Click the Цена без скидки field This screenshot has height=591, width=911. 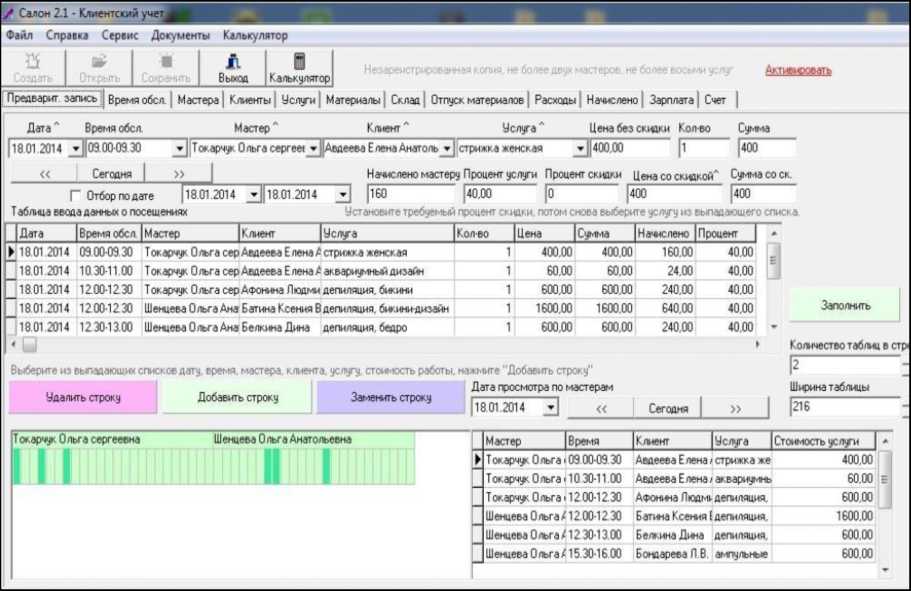point(630,148)
